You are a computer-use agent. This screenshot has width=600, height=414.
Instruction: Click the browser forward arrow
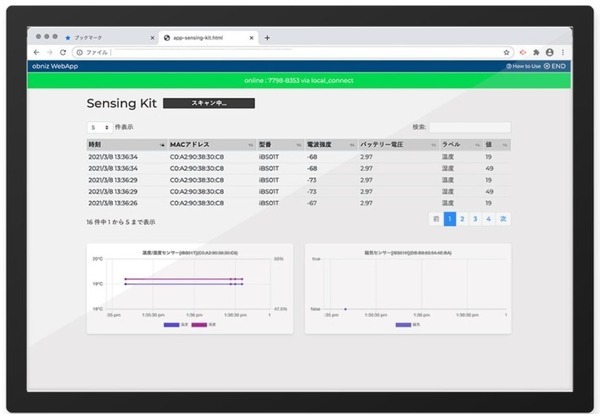tap(50, 51)
